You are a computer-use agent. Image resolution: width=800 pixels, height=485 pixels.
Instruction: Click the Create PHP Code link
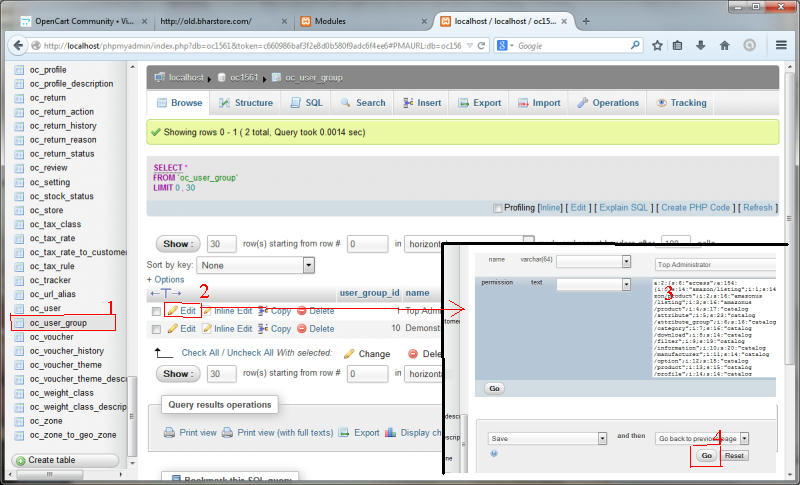tap(695, 208)
